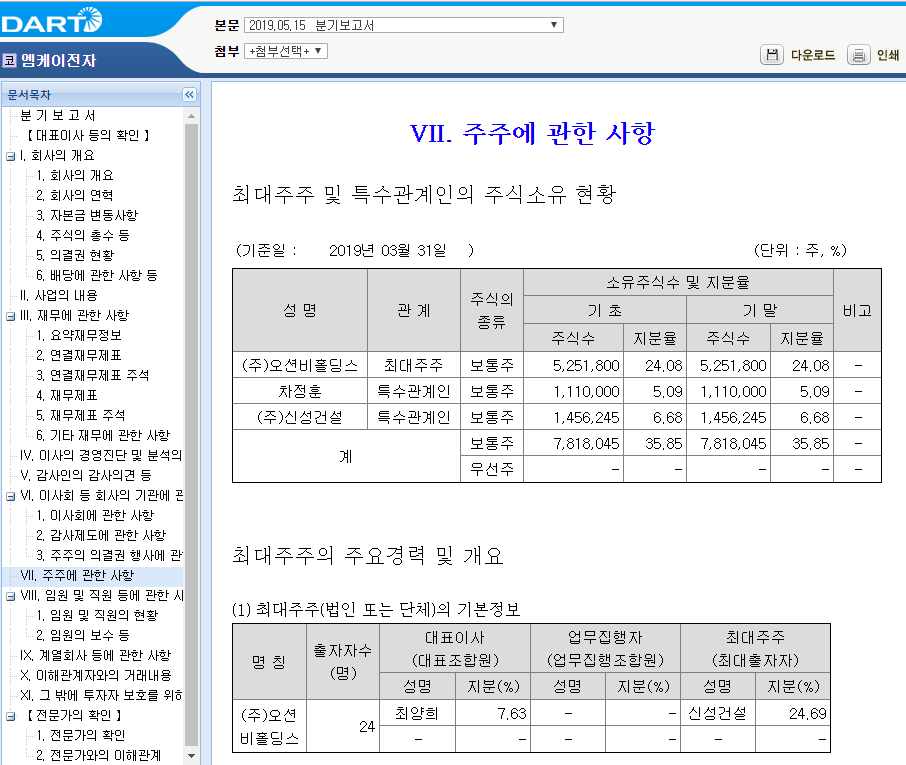This screenshot has width=906, height=765.
Task: Click the DART logo
Action: 52,21
